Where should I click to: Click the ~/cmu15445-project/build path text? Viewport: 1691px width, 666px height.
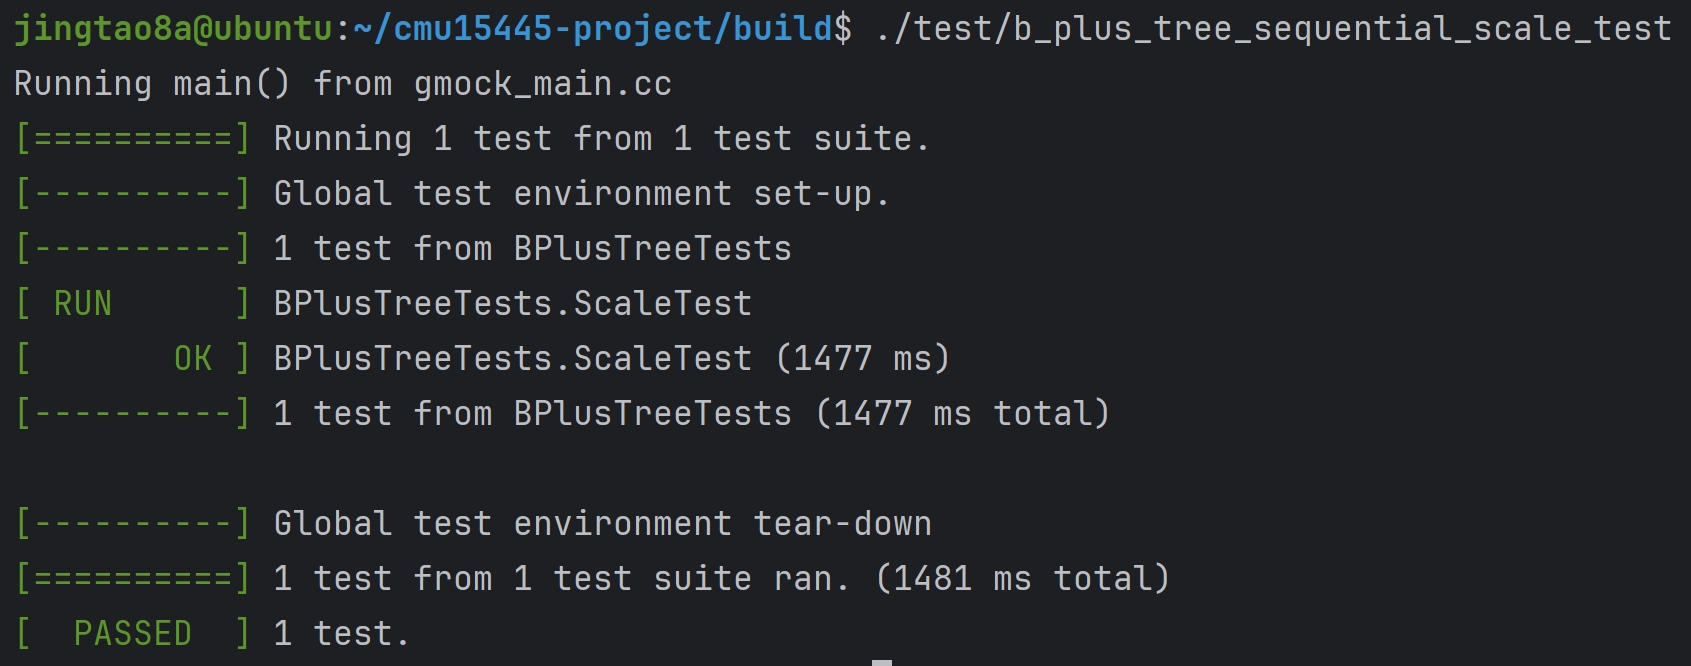tap(593, 29)
